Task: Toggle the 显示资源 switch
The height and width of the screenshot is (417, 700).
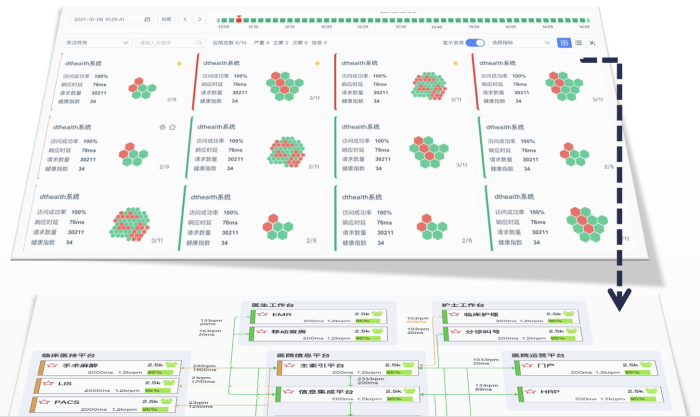Action: pos(475,43)
